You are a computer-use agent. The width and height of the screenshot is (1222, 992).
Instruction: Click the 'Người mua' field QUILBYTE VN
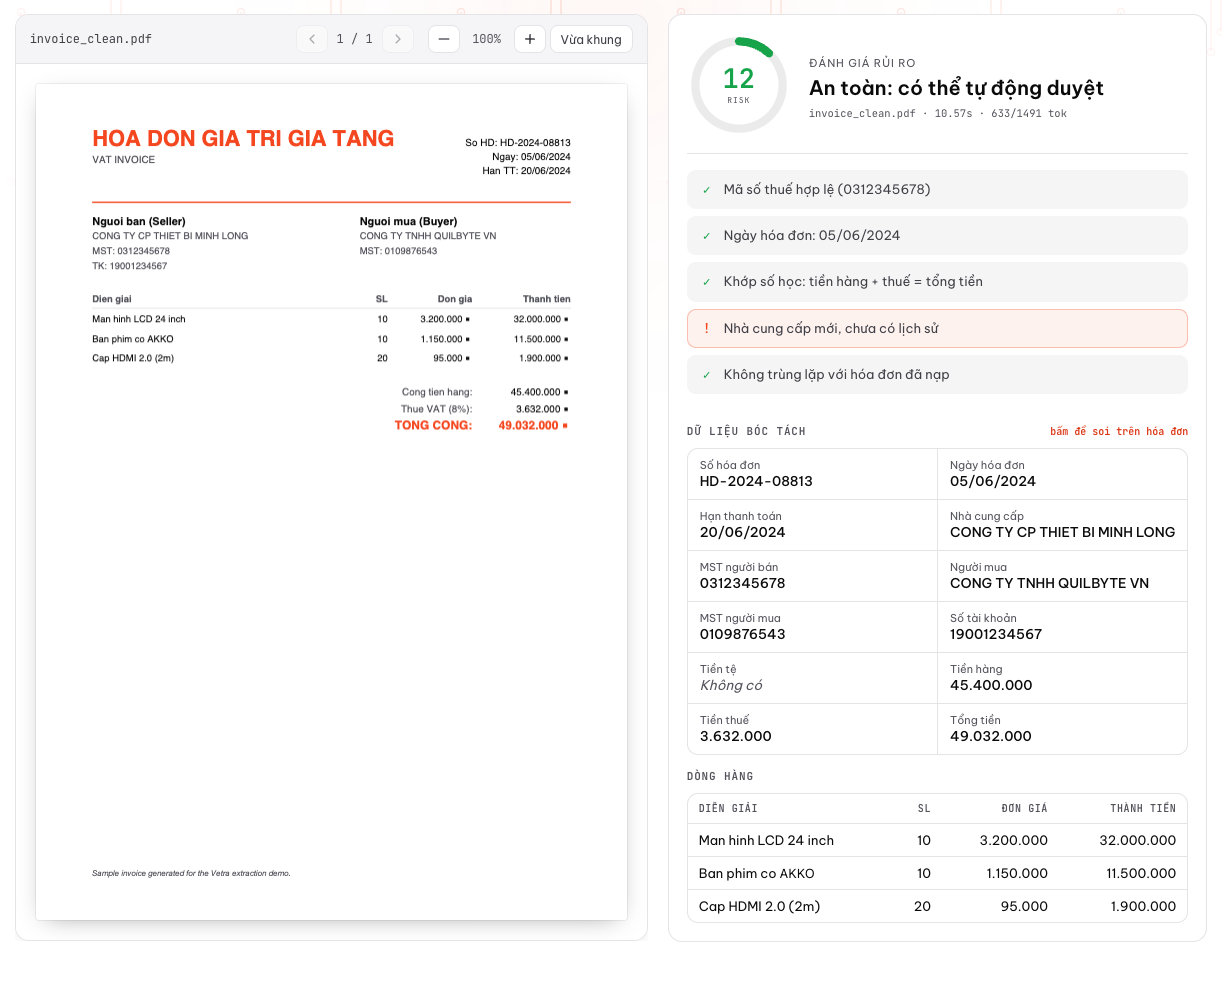coord(1062,576)
